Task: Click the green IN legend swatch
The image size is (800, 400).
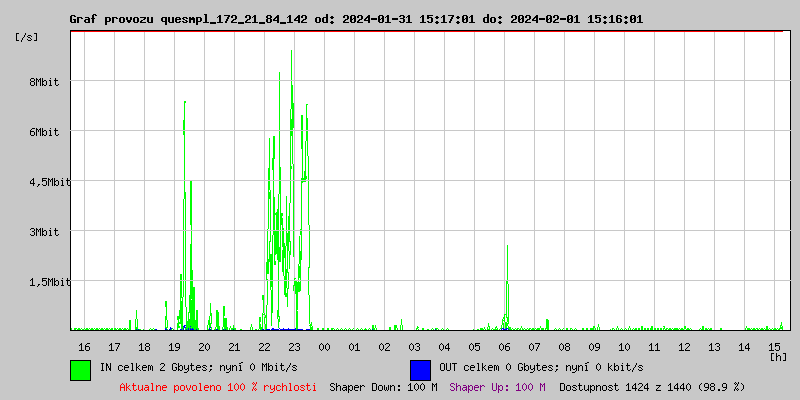Action: [x=81, y=369]
